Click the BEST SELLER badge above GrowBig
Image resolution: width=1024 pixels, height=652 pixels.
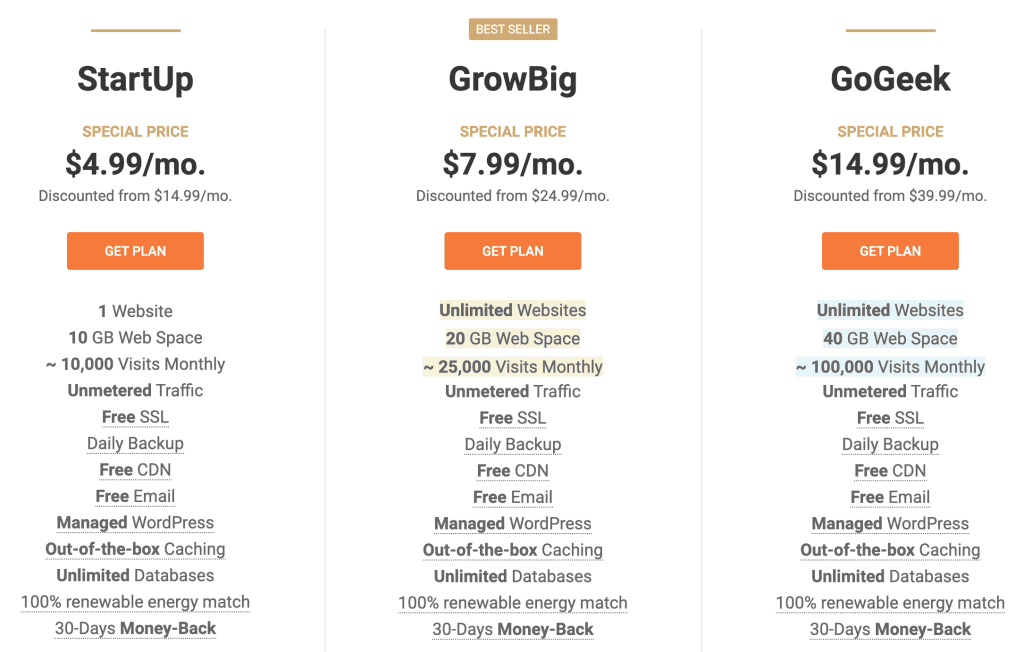point(512,29)
